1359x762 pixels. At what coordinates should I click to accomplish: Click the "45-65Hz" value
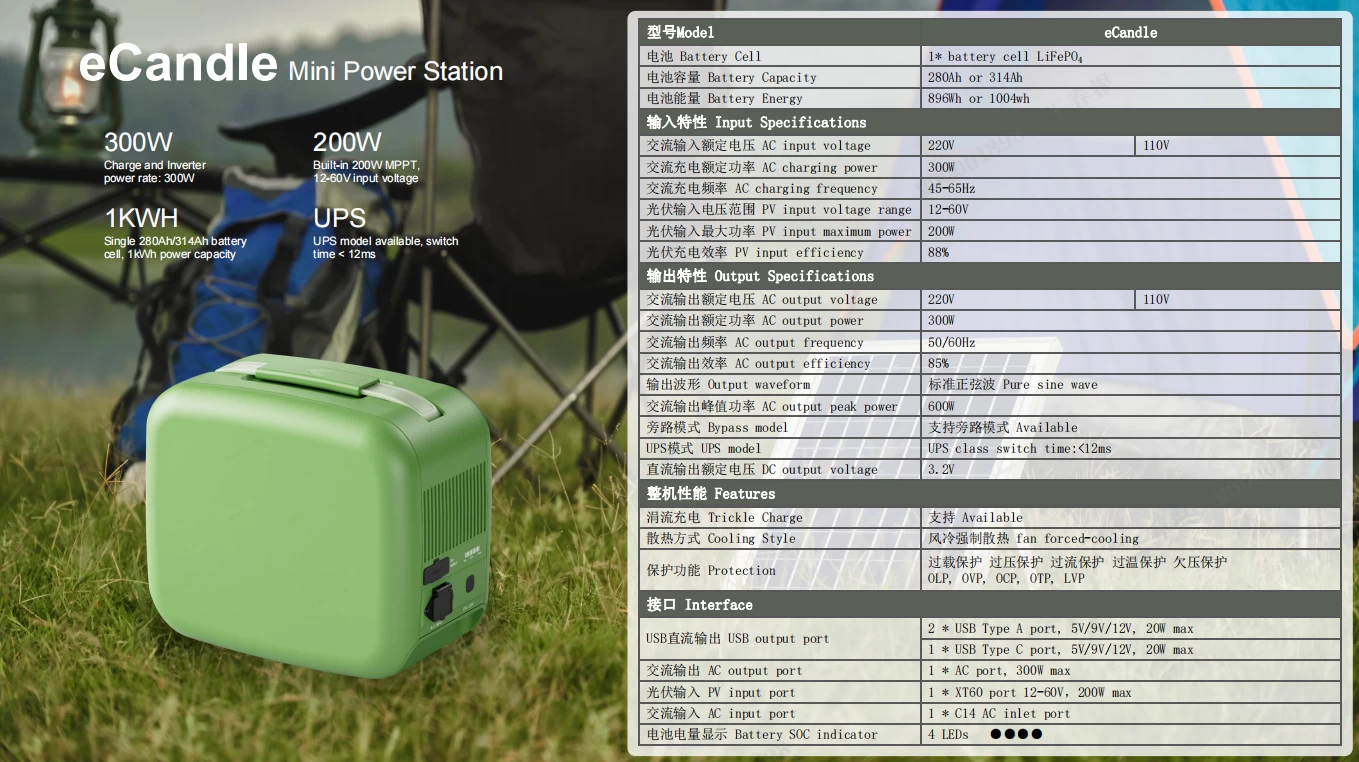click(951, 188)
